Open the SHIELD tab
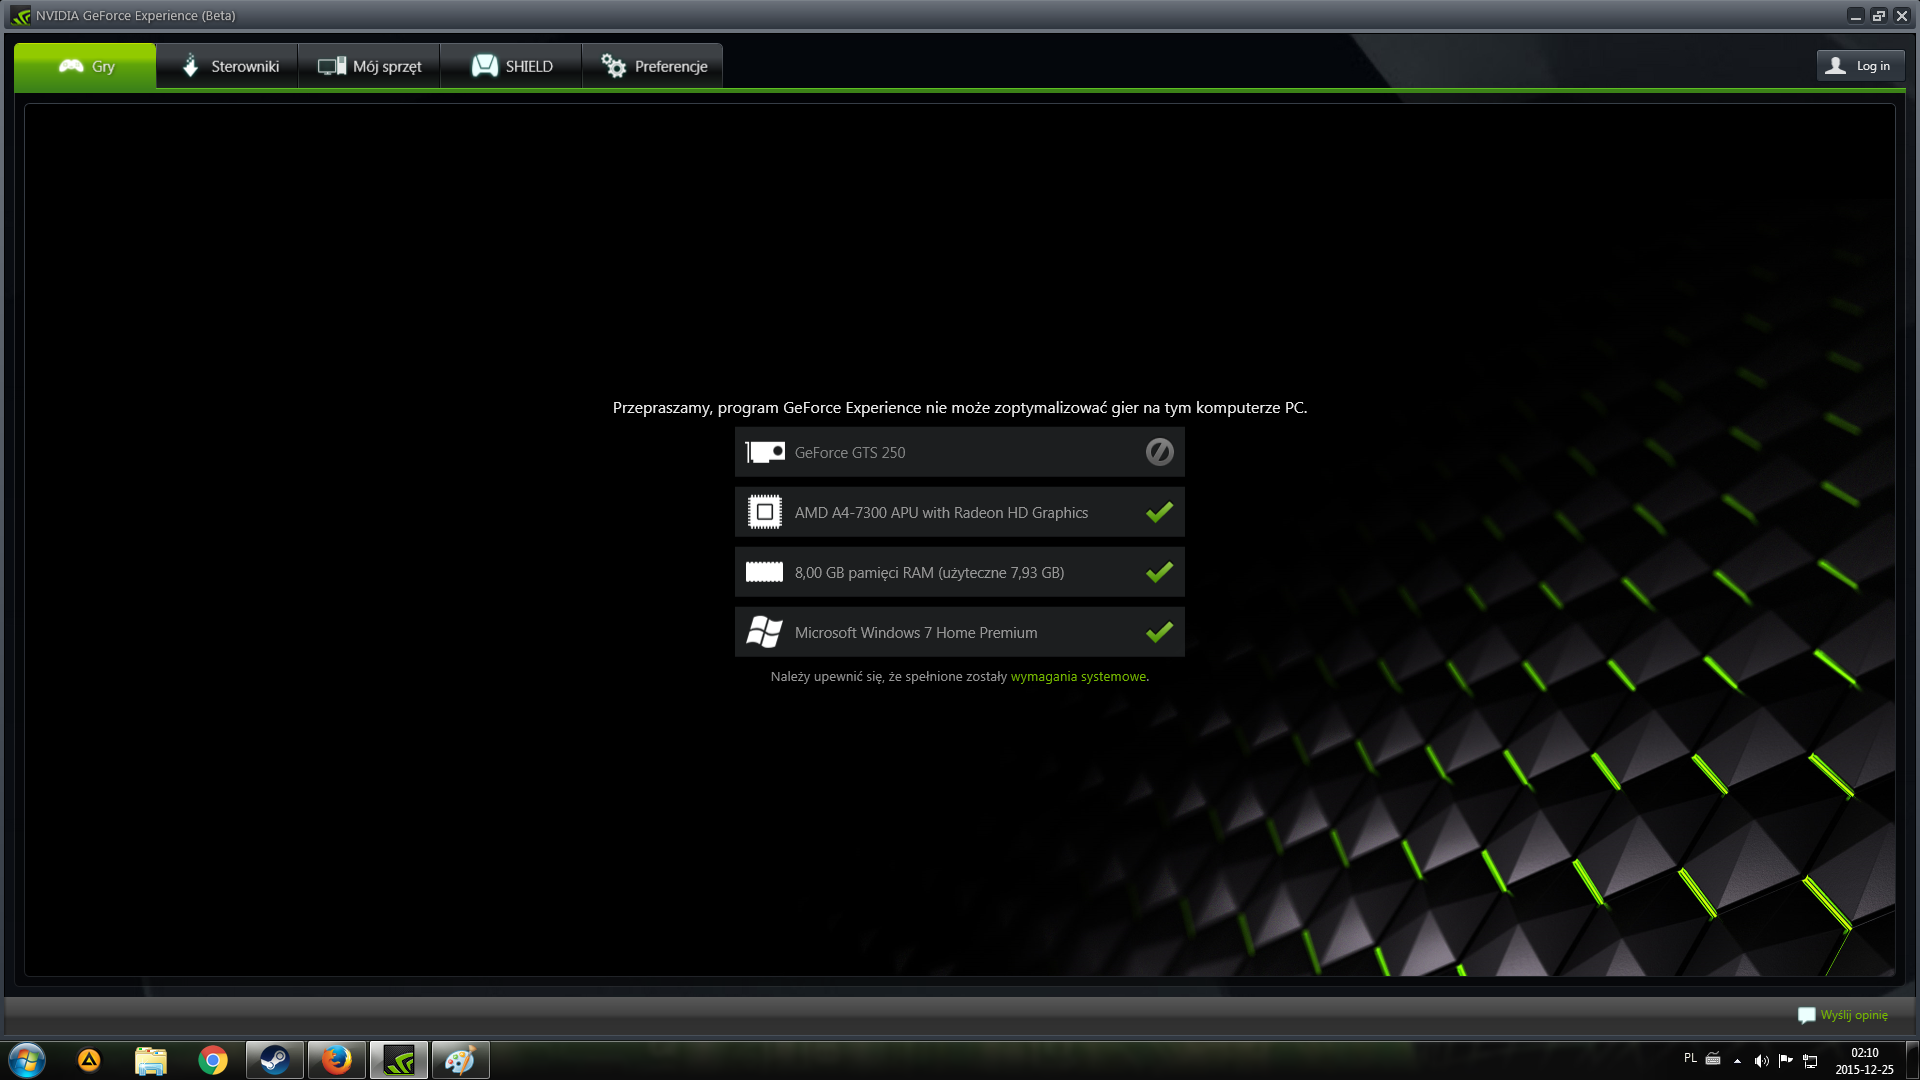 click(512, 66)
